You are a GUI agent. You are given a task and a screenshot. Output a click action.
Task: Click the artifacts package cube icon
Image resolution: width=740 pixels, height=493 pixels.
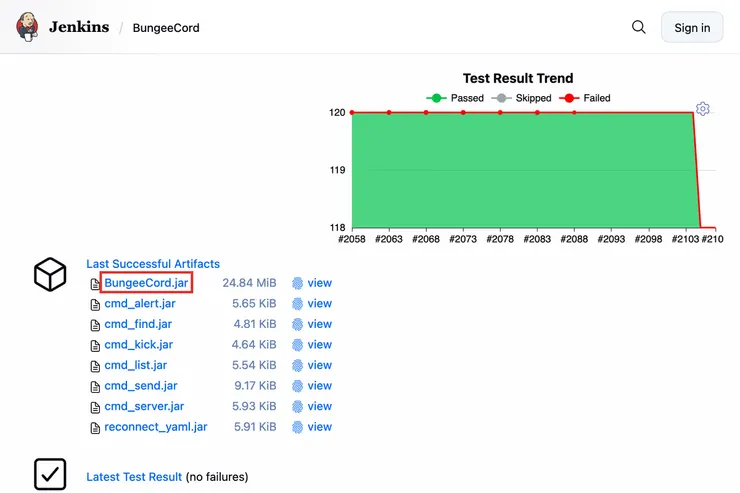(x=50, y=274)
